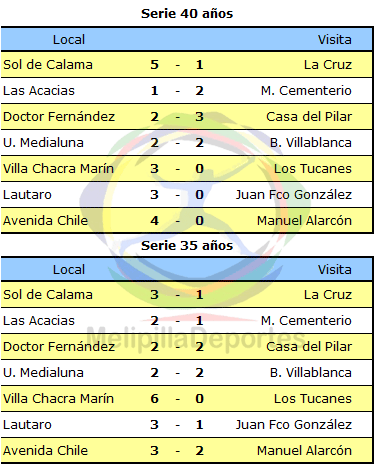Click Doctor Fernández in Serie 35 table
The height and width of the screenshot is (464, 374).
point(59,347)
